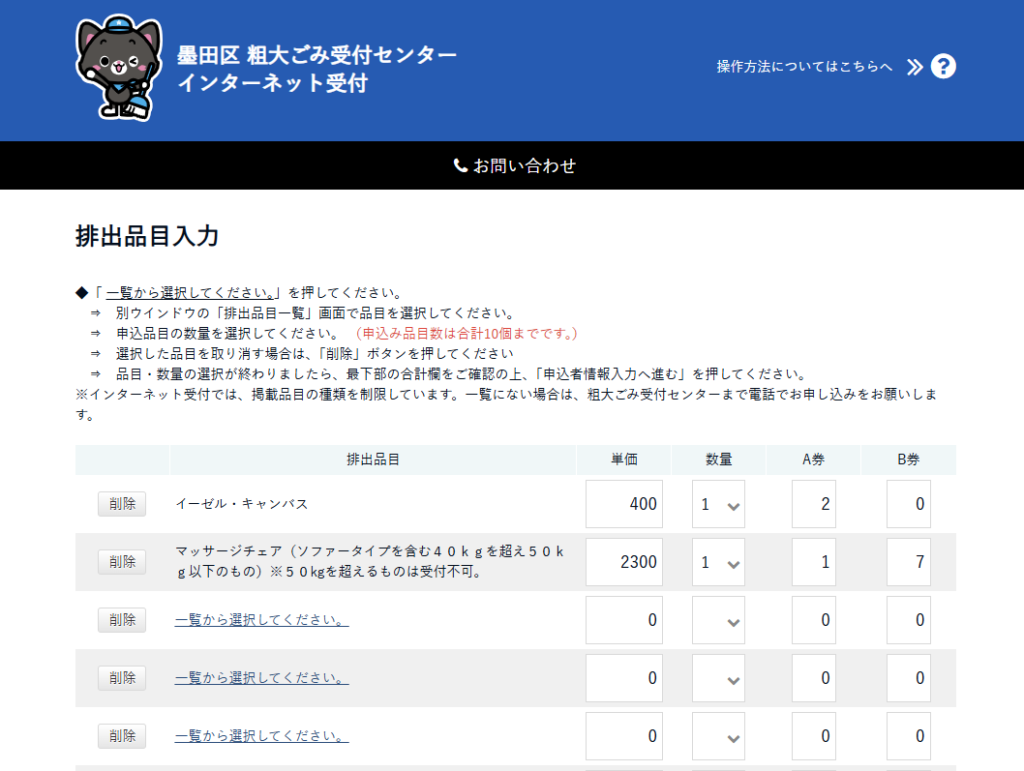Click the question mark help icon
1024x771 pixels.
coord(943,67)
